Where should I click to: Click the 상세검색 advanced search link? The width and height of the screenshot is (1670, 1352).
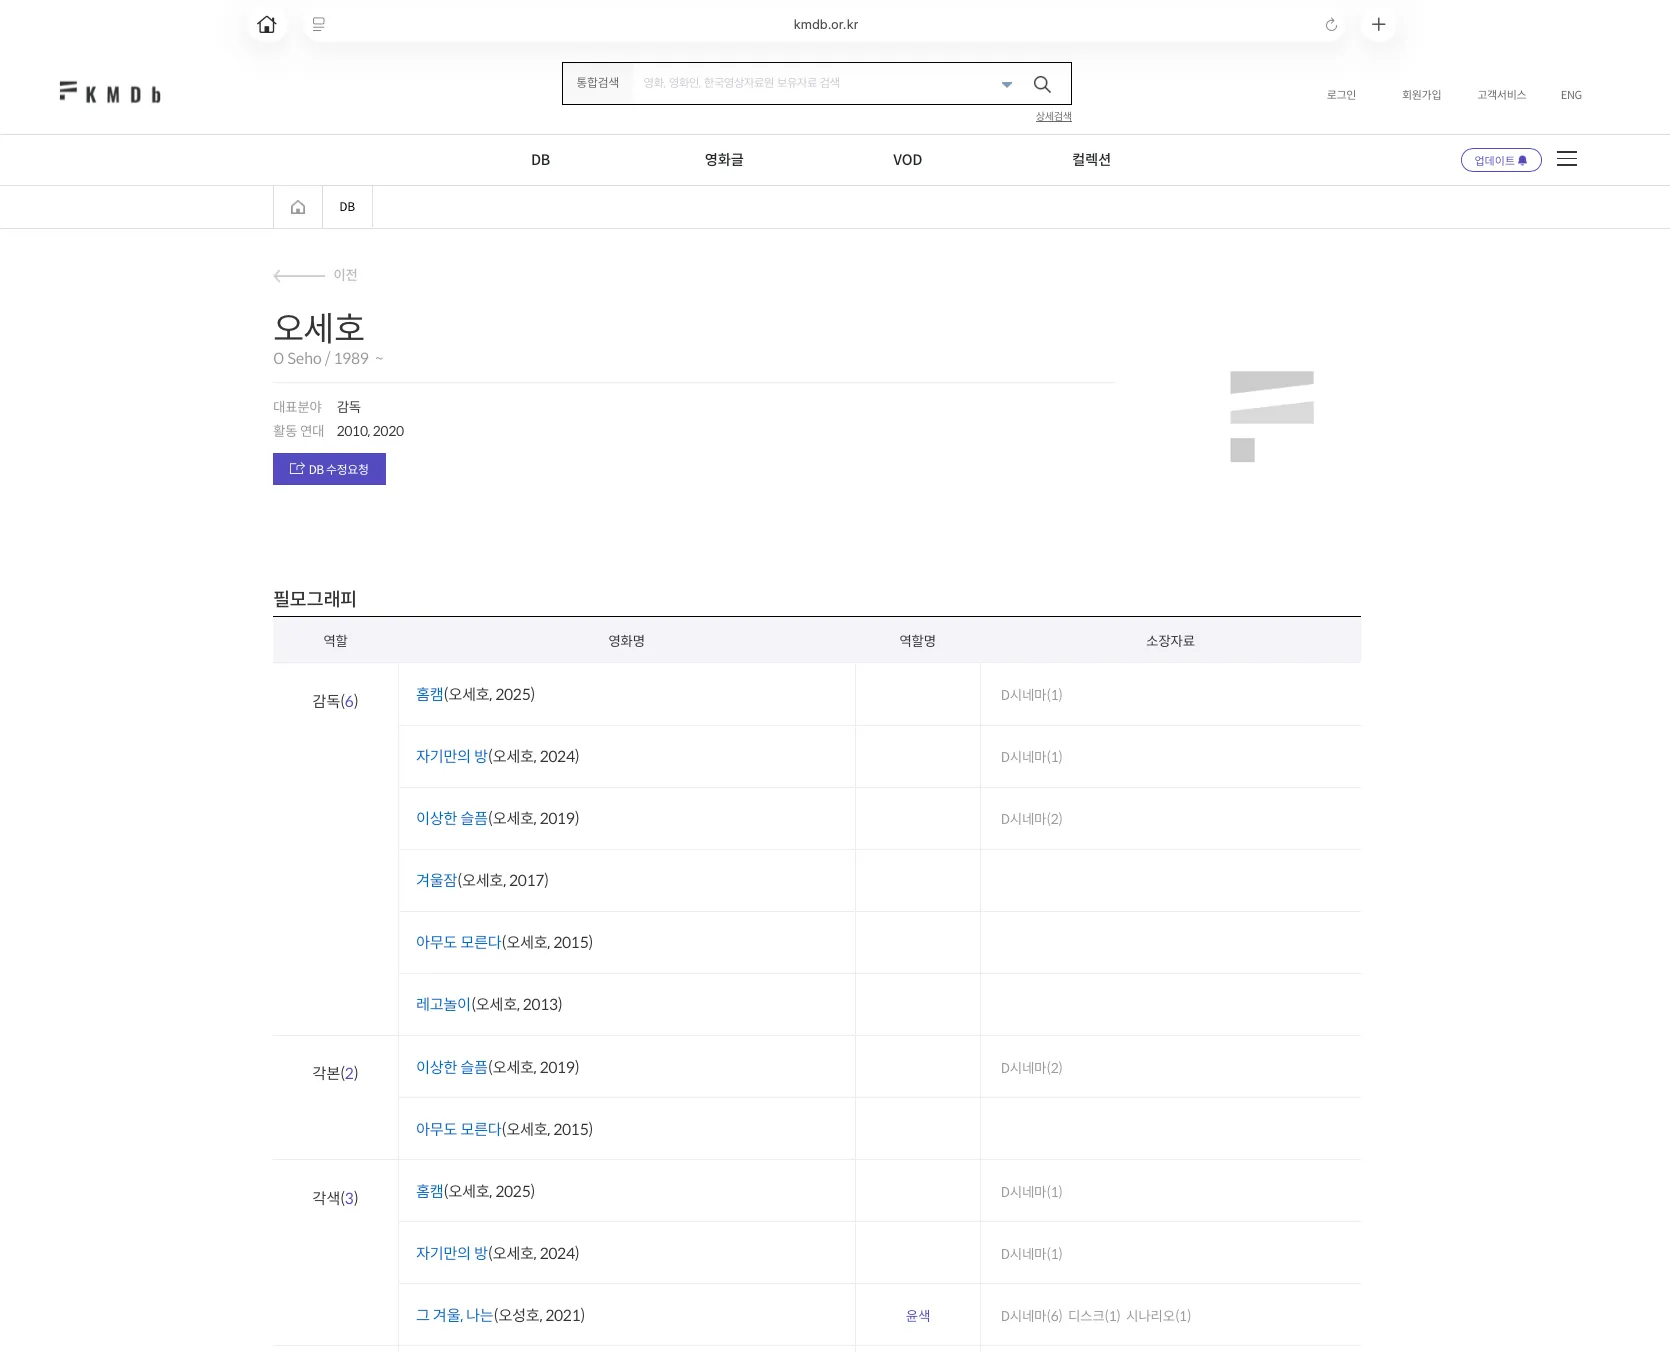click(x=1053, y=117)
